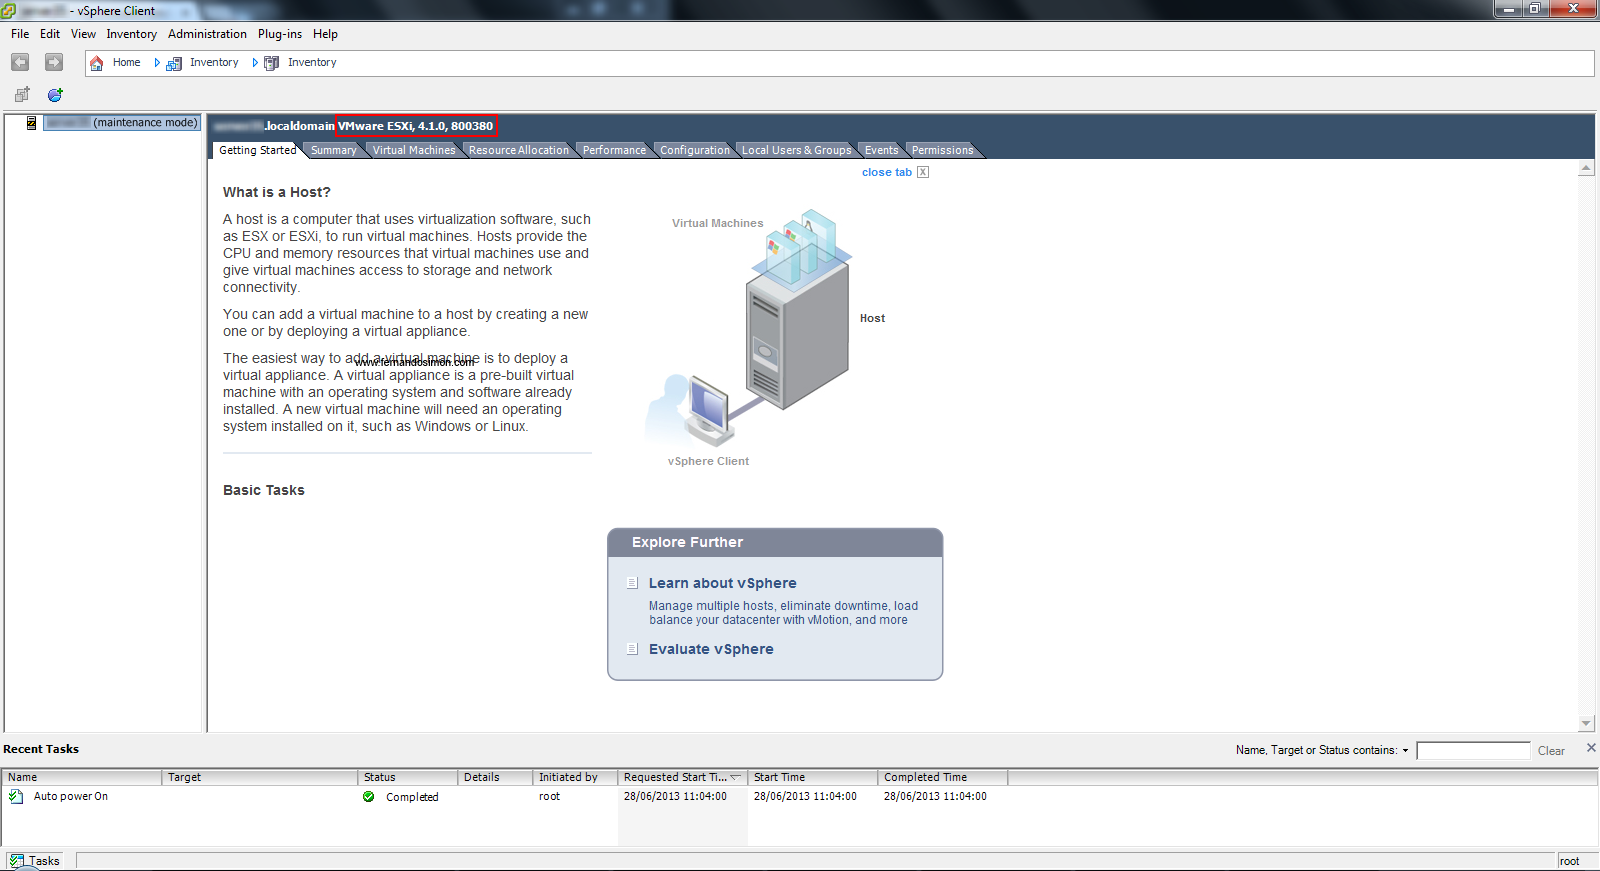Open the Learn about vSphere link
This screenshot has height=871, width=1600.
coord(723,583)
